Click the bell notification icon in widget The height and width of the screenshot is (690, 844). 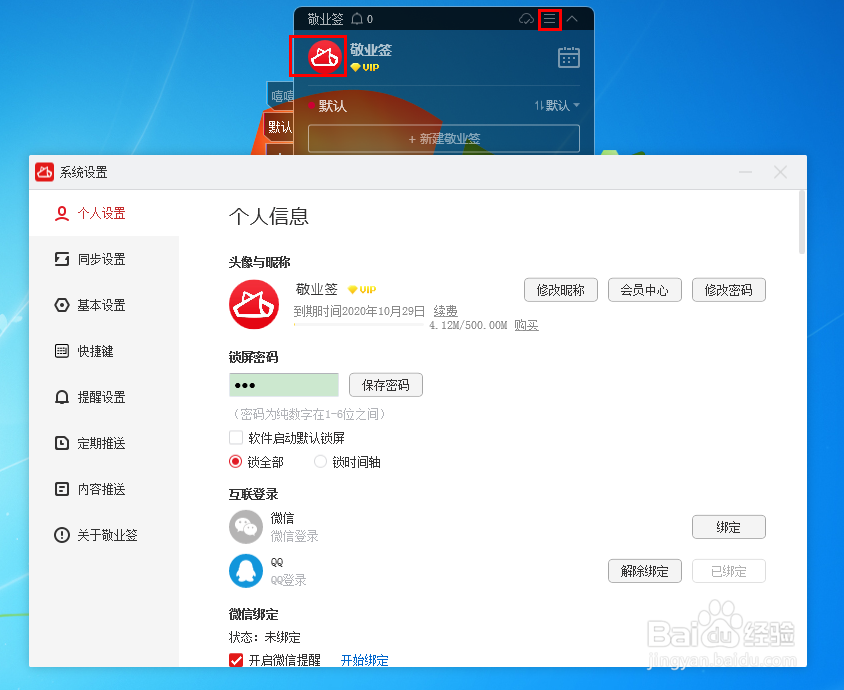pyautogui.click(x=357, y=19)
